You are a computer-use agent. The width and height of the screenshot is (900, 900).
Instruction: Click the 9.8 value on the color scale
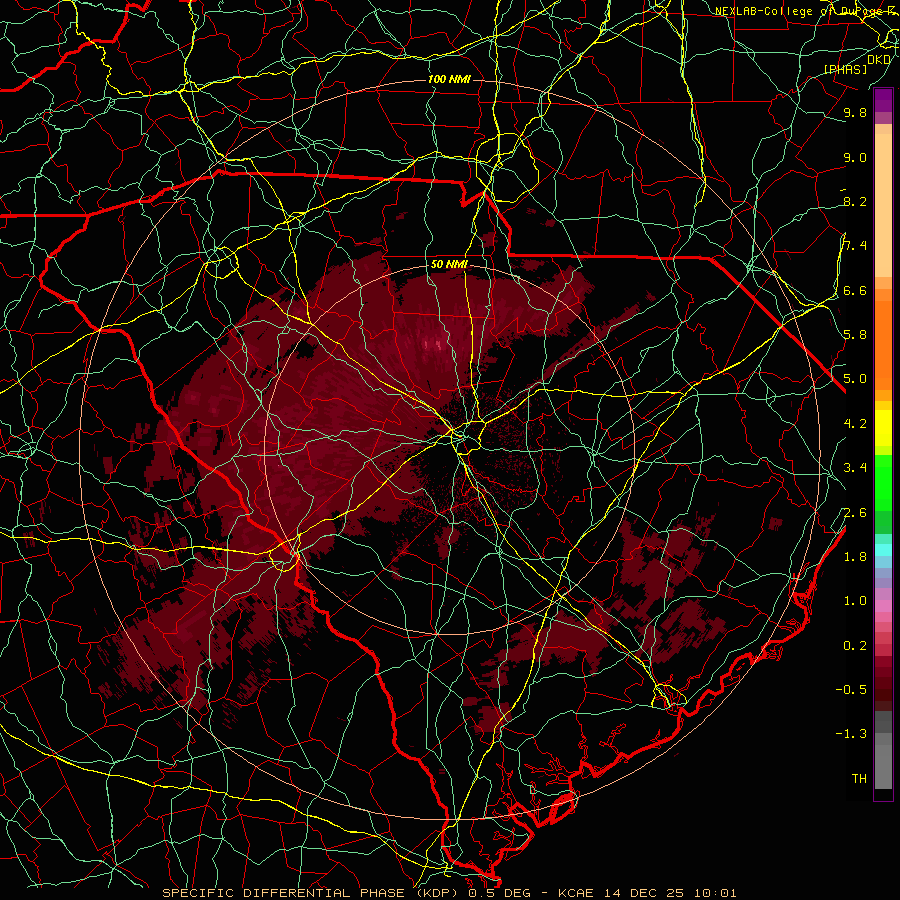coord(855,113)
